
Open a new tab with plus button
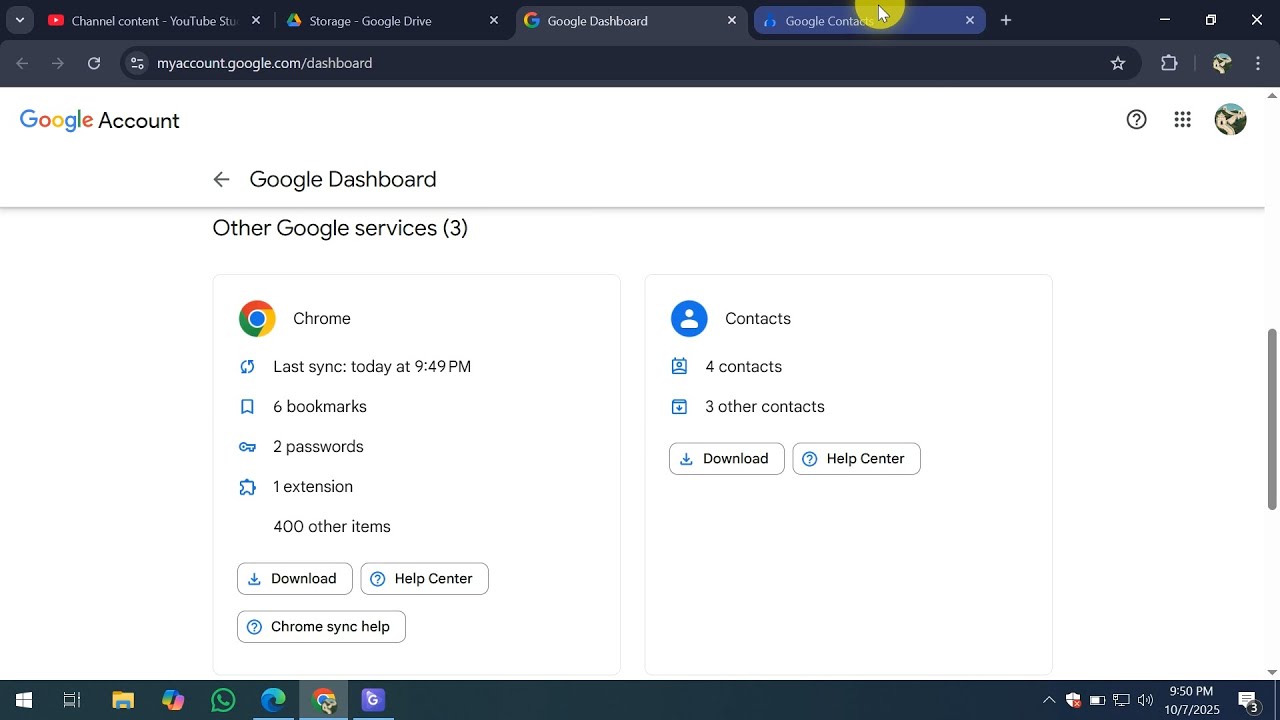1006,20
